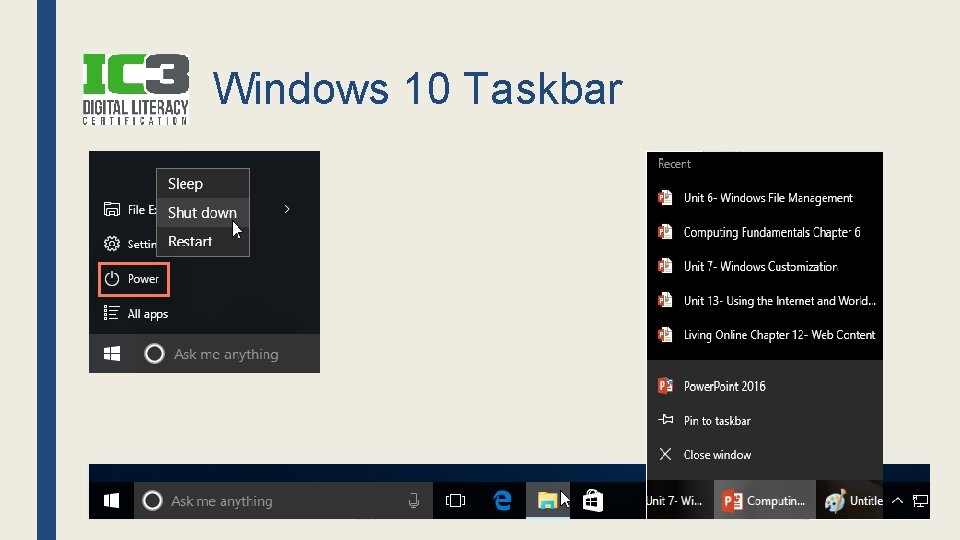Open File Explorer entry in Start menu

[129, 209]
